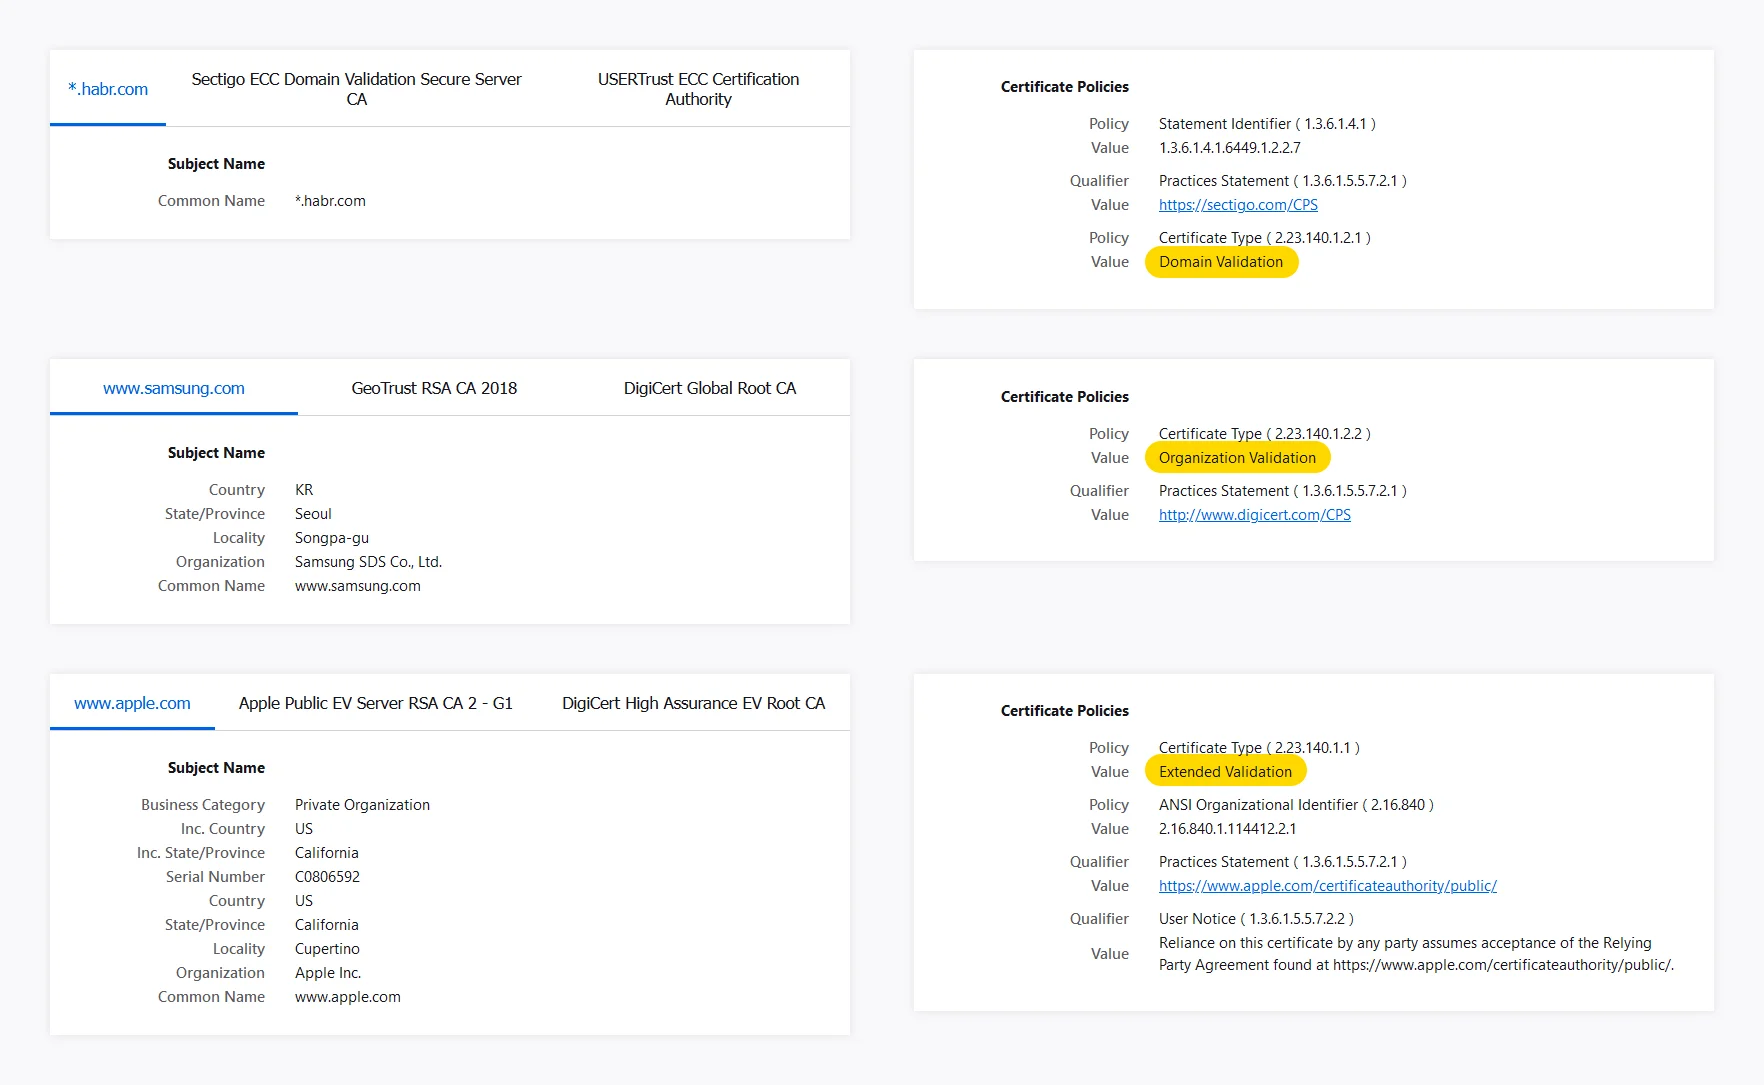Click Certificate Type ( 2.23.140.1.1 ) text
This screenshot has width=1764, height=1085.
(1260, 748)
